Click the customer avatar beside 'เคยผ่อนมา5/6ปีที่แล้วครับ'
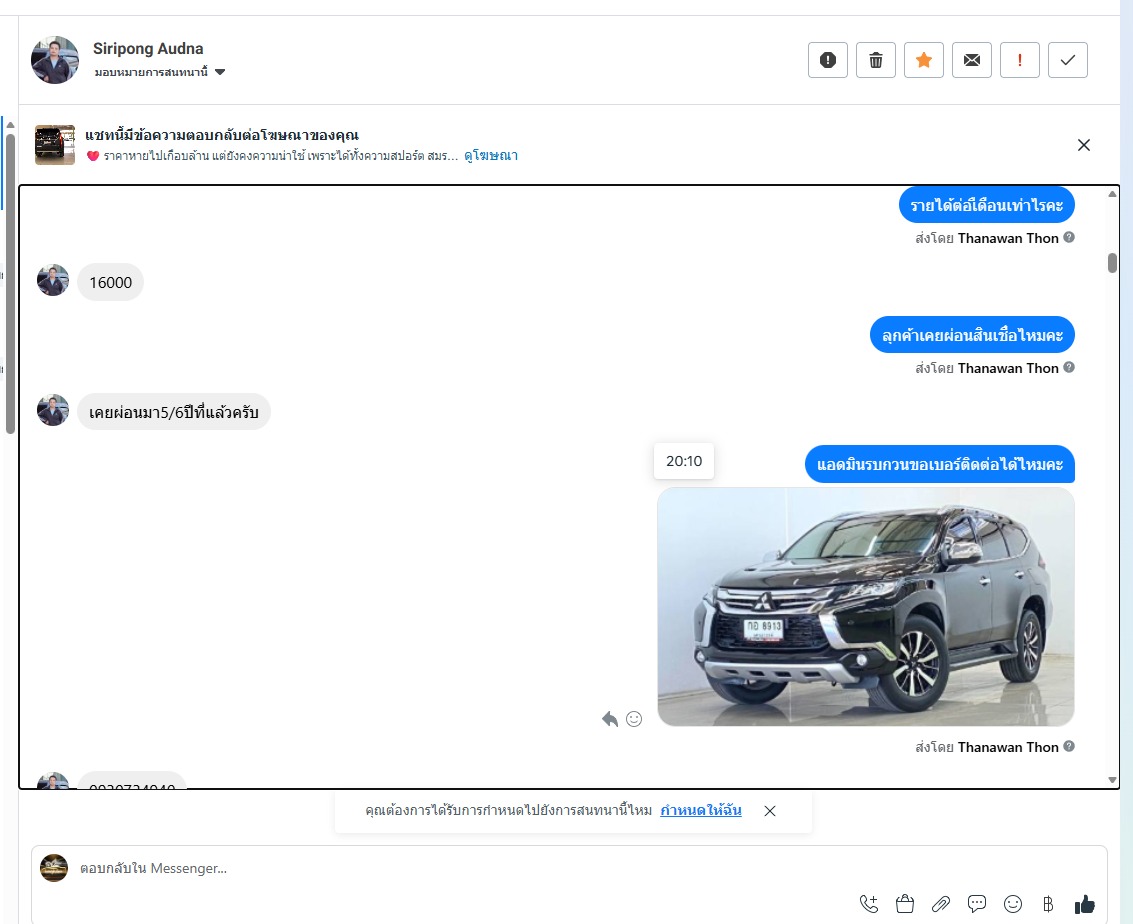This screenshot has width=1133, height=924. tap(53, 410)
